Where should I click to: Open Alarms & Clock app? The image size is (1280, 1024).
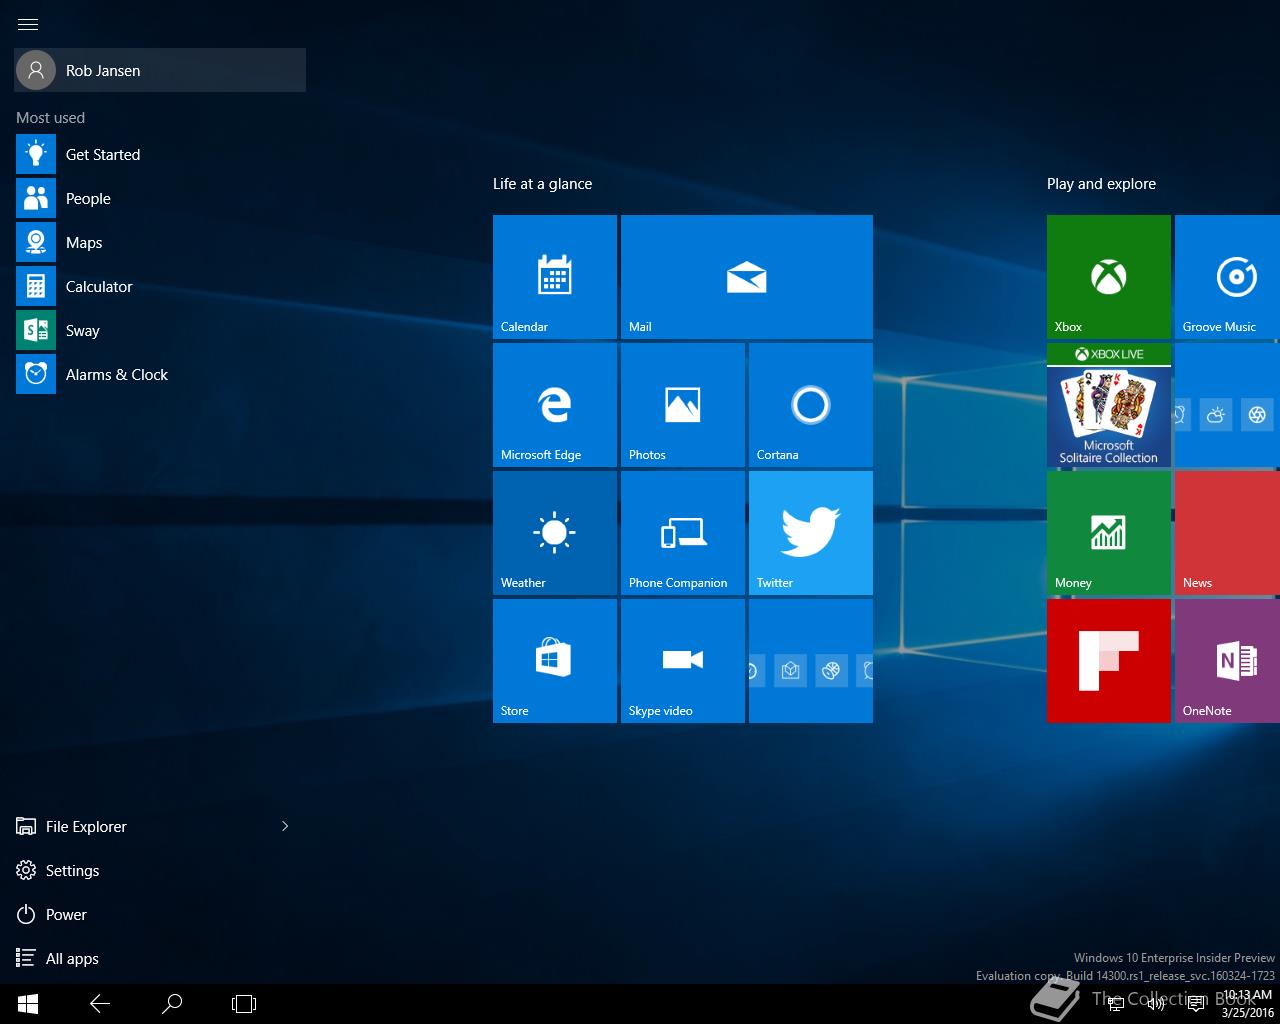(160, 374)
